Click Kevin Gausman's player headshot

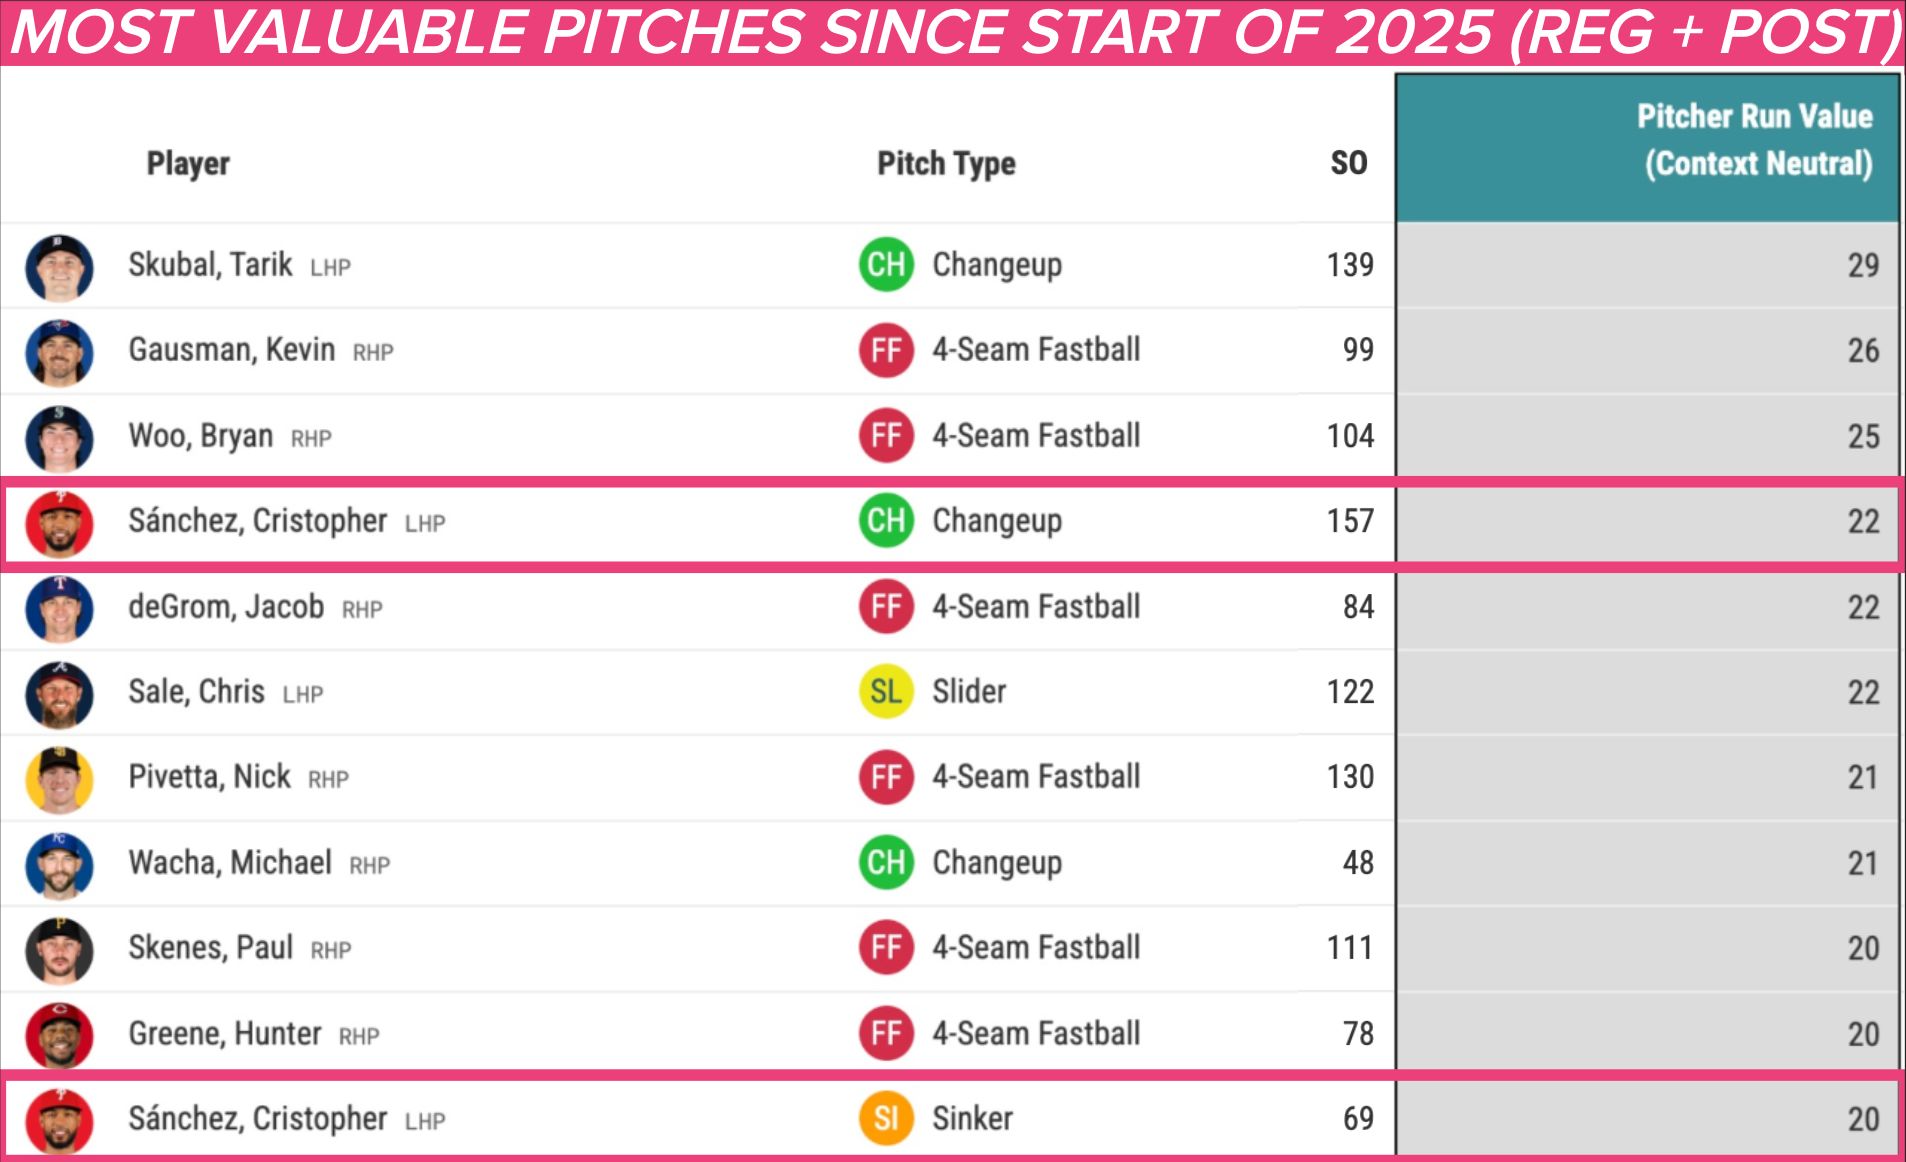[59, 352]
